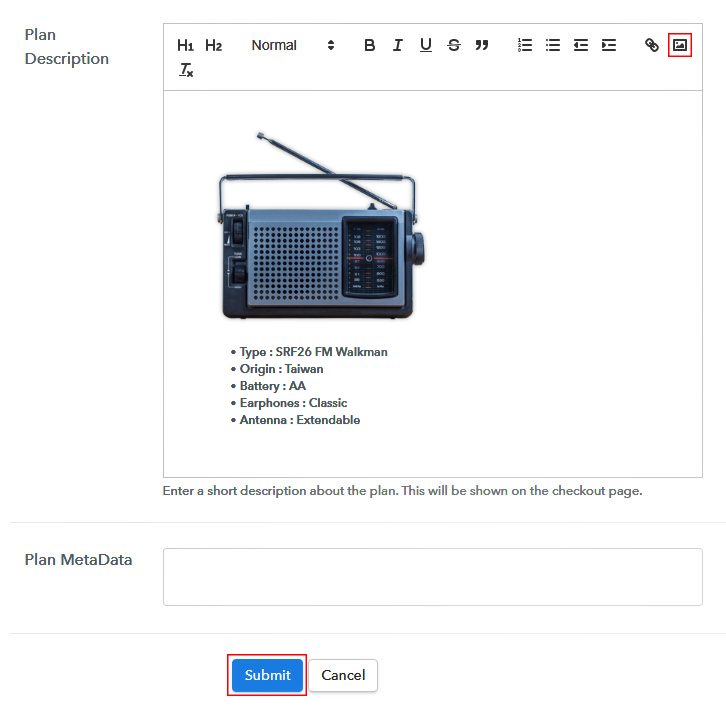This screenshot has width=726, height=716.
Task: Insert a hyperlink
Action: click(651, 45)
